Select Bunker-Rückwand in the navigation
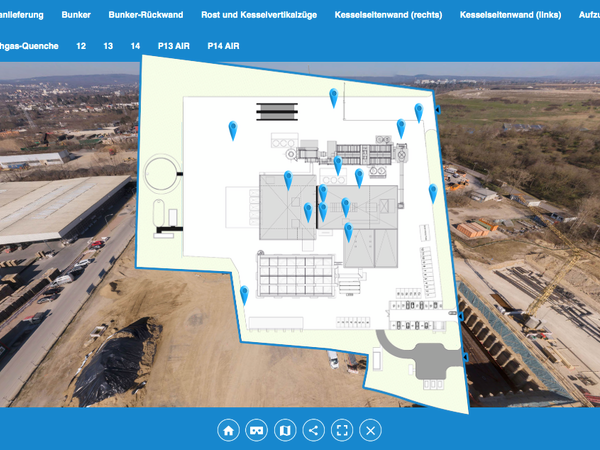 point(146,15)
